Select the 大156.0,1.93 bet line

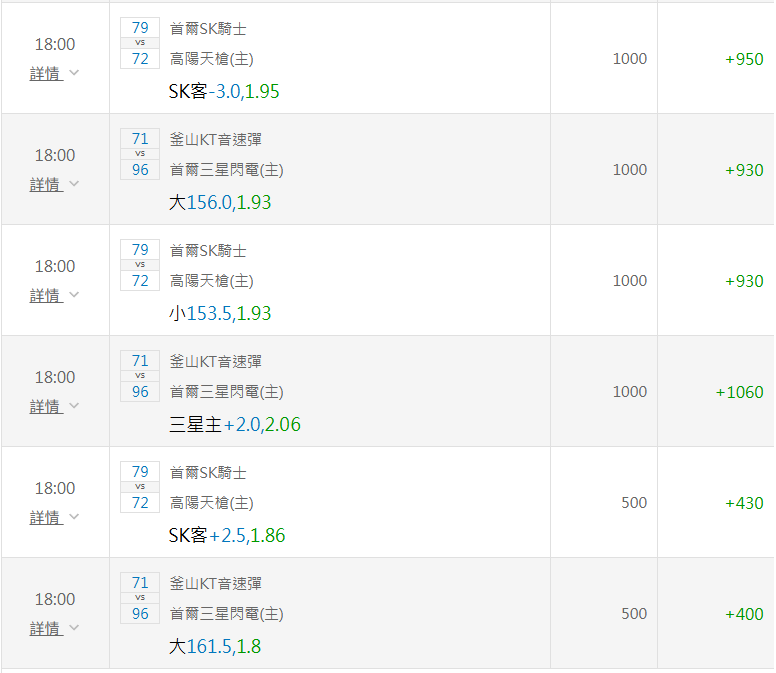[220, 203]
